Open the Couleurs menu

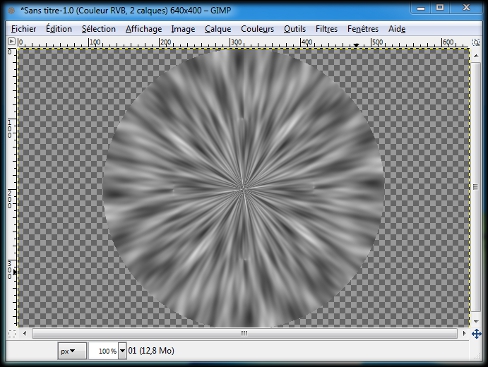pos(257,29)
